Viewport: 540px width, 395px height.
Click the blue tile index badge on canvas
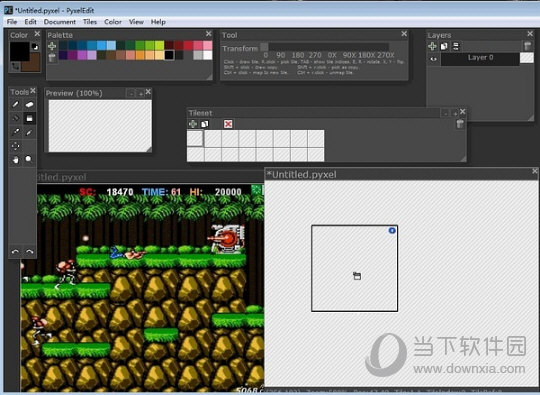(x=392, y=230)
